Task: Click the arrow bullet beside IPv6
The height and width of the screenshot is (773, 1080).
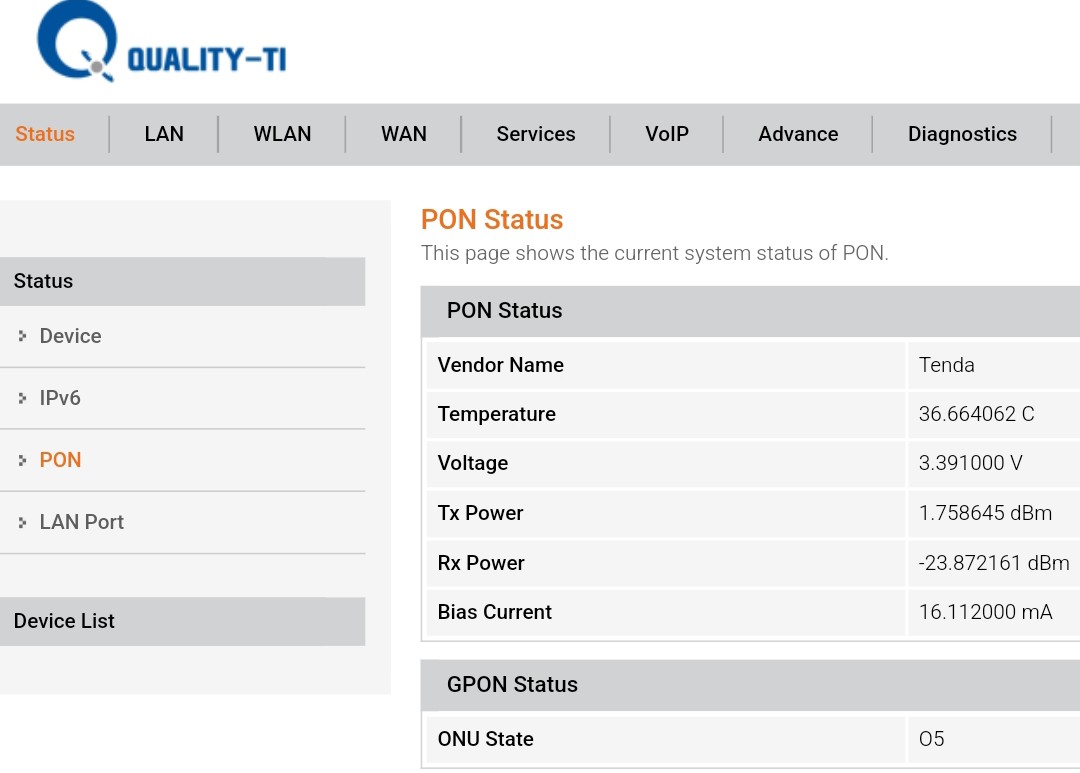Action: 22,398
